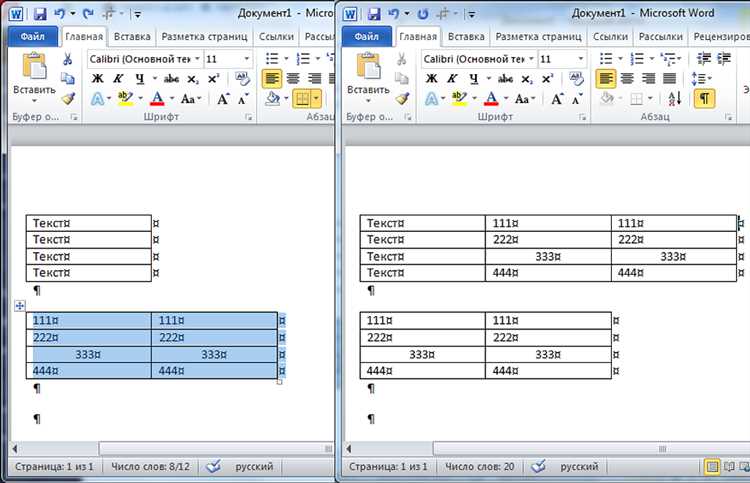Click Undo arrow in right Word window
Screen dimensions: 750x483
(x=394, y=13)
